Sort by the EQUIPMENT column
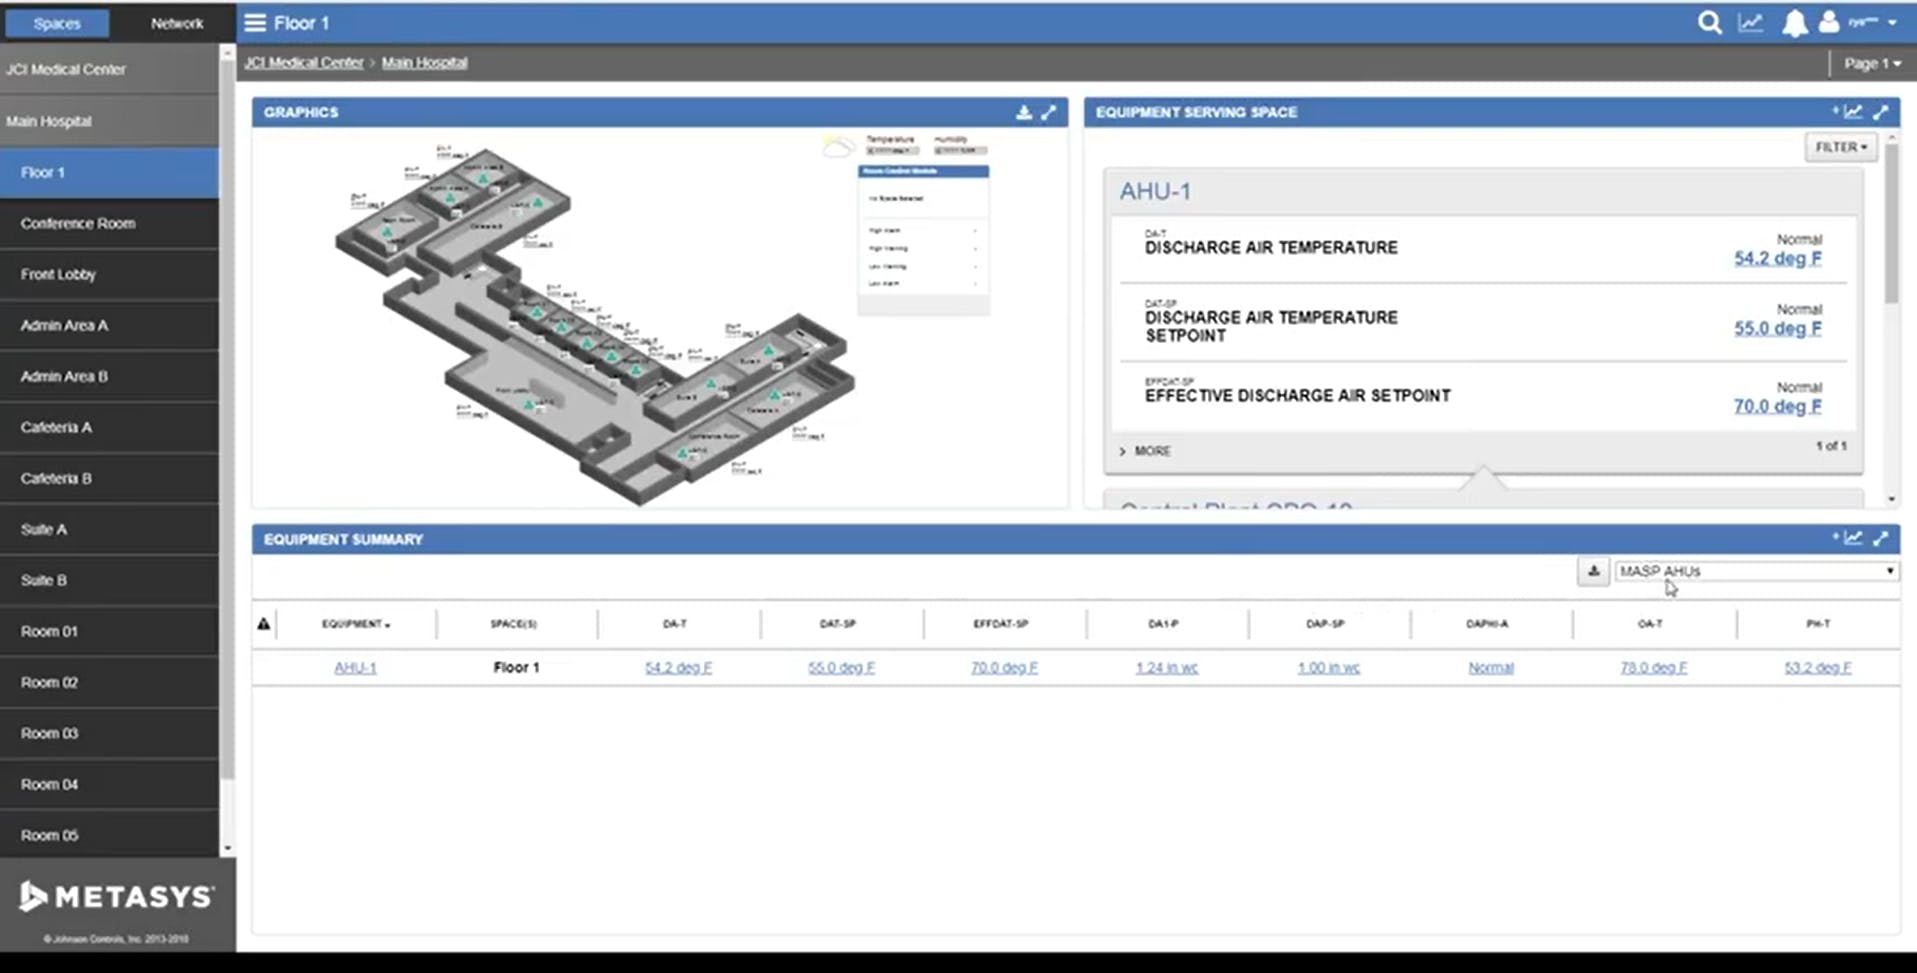This screenshot has height=973, width=1917. coord(356,624)
